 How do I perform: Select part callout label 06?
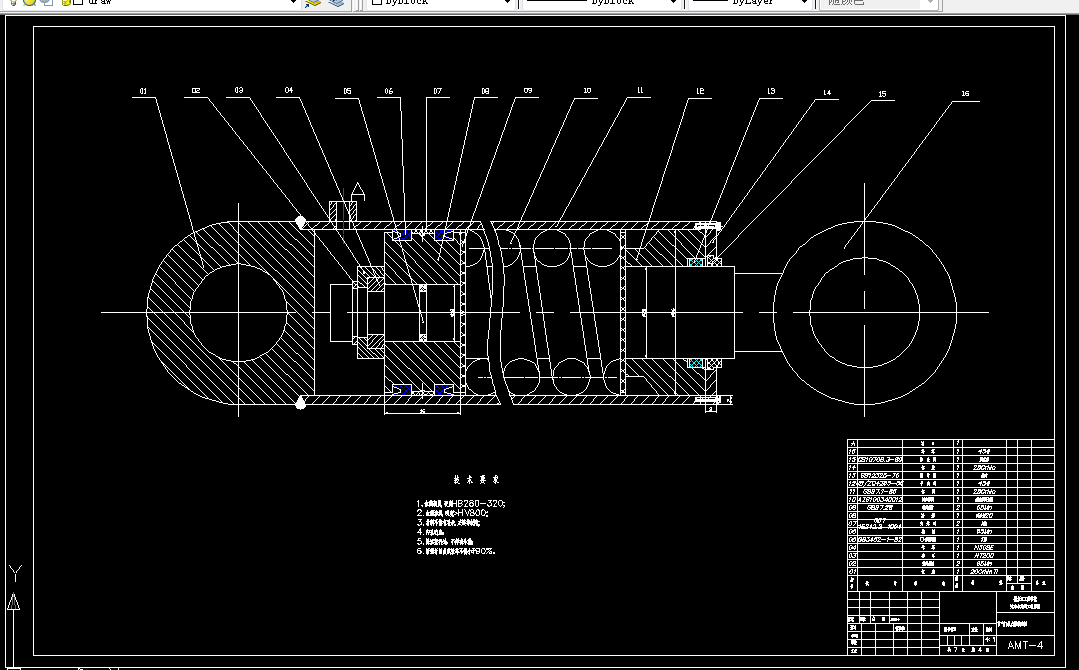[389, 91]
